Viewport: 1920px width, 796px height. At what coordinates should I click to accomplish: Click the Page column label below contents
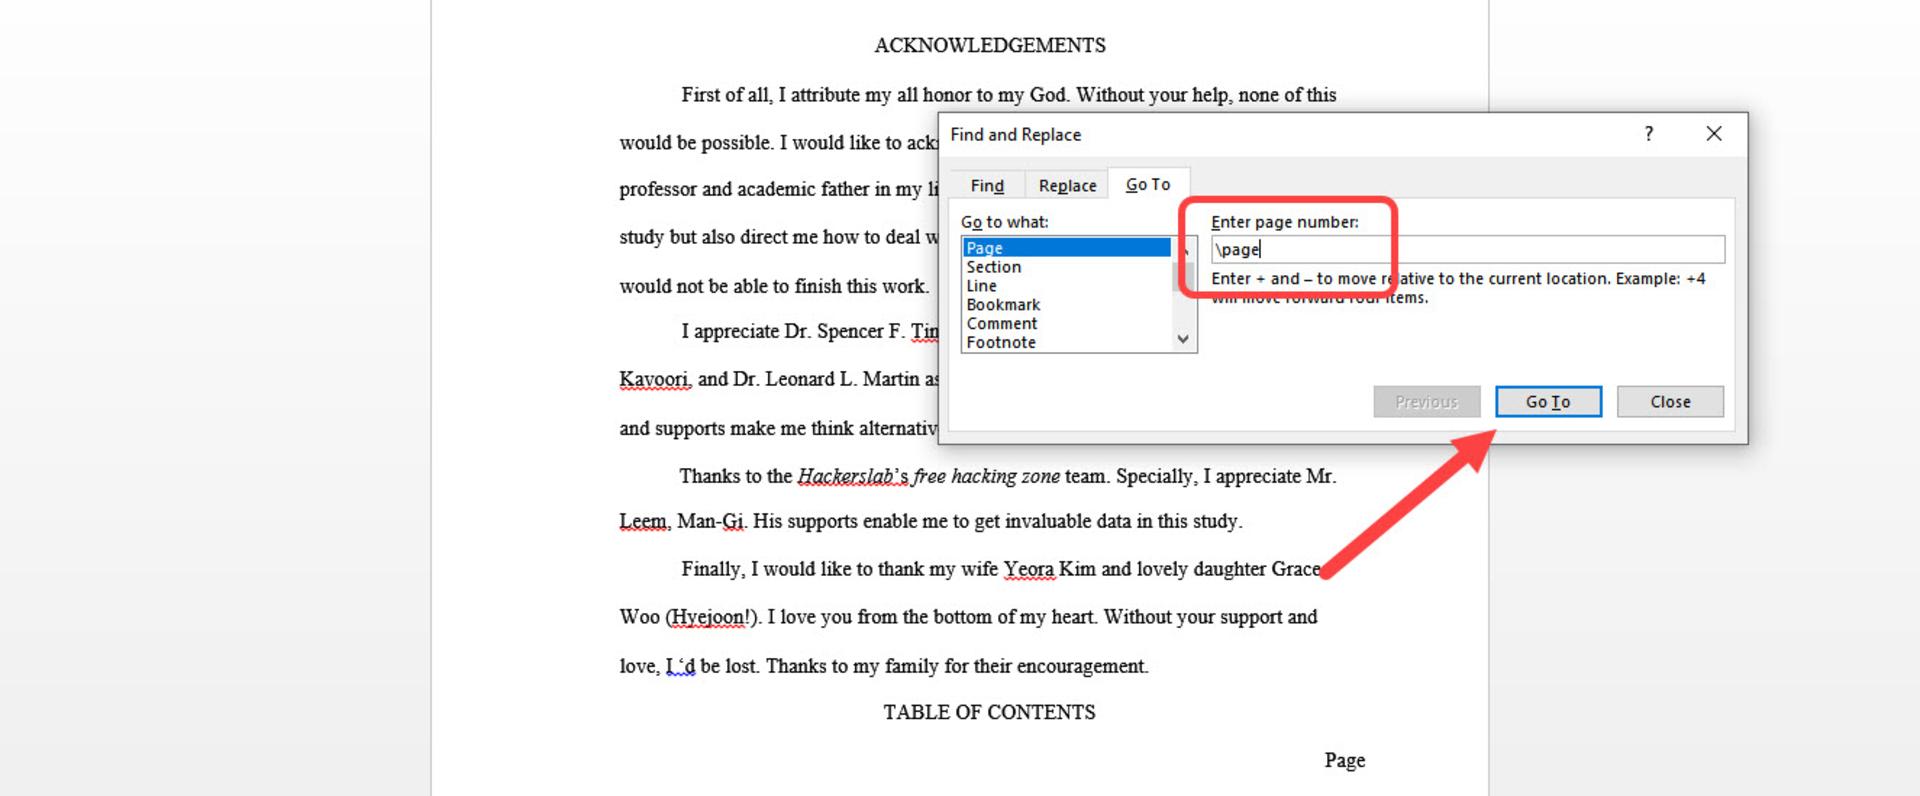click(1345, 760)
